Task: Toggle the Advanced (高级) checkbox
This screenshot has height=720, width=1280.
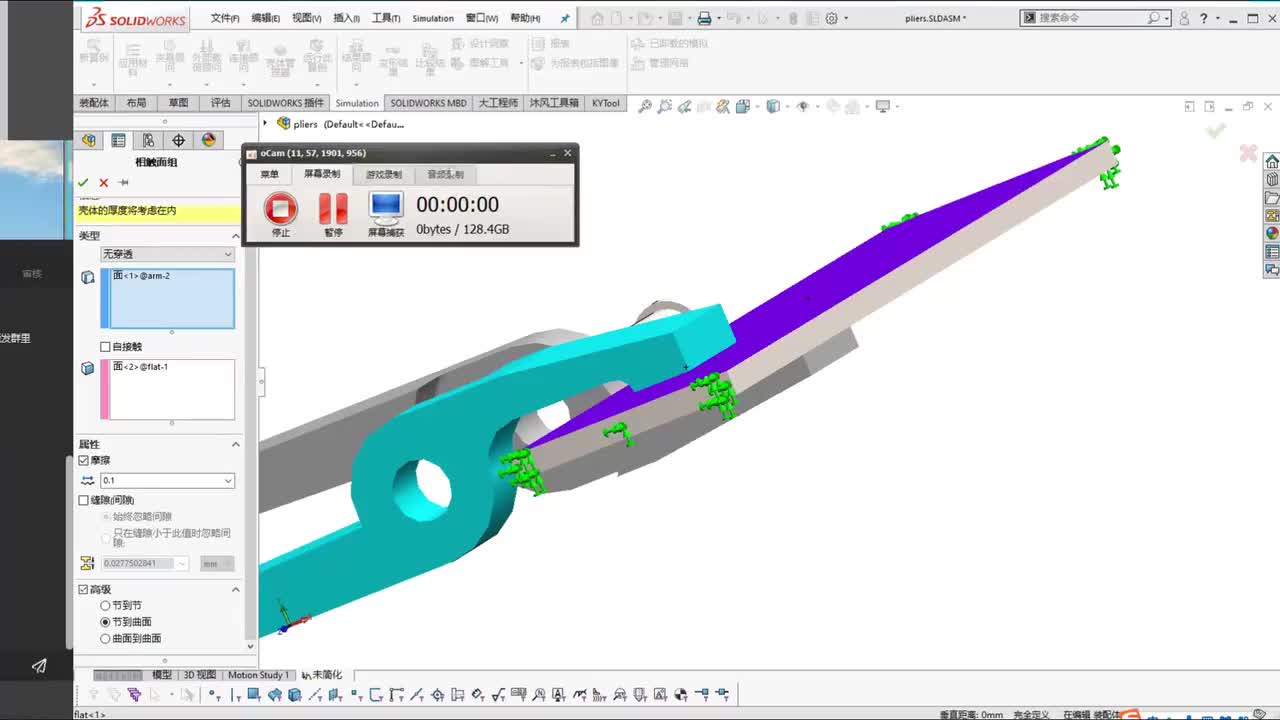Action: click(x=84, y=590)
